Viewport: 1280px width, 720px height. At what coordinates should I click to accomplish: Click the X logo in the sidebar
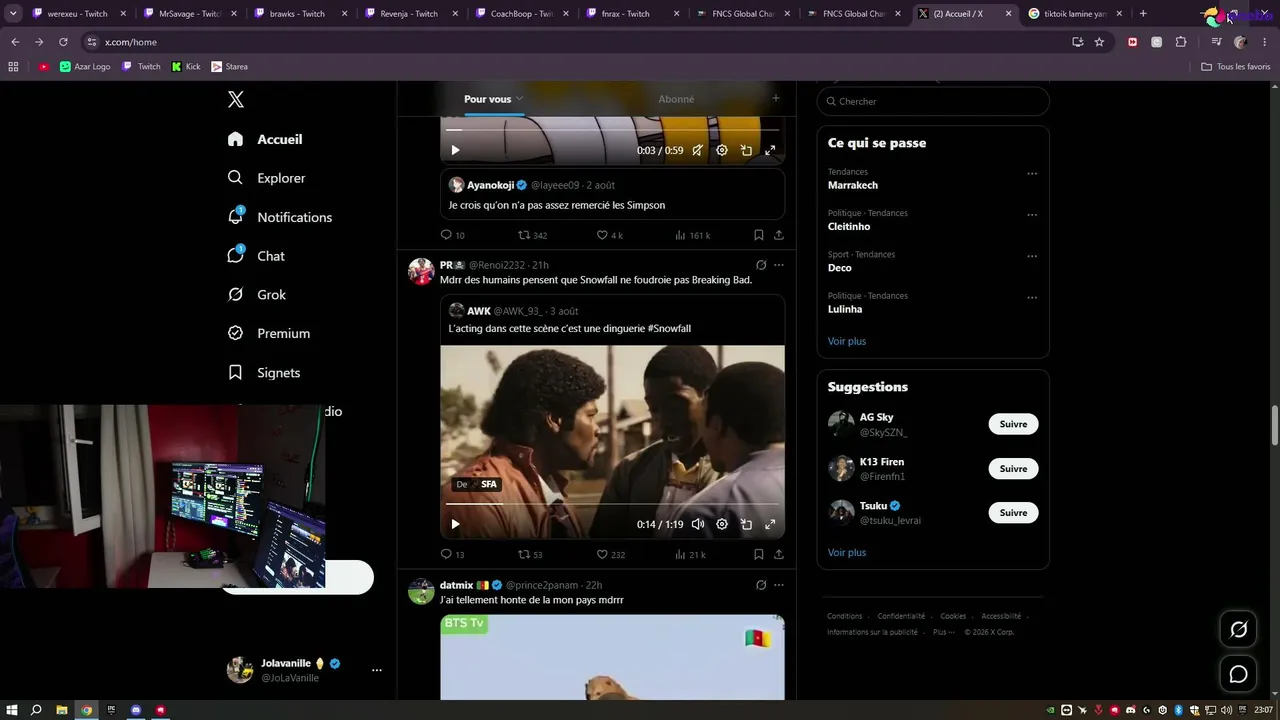(236, 99)
